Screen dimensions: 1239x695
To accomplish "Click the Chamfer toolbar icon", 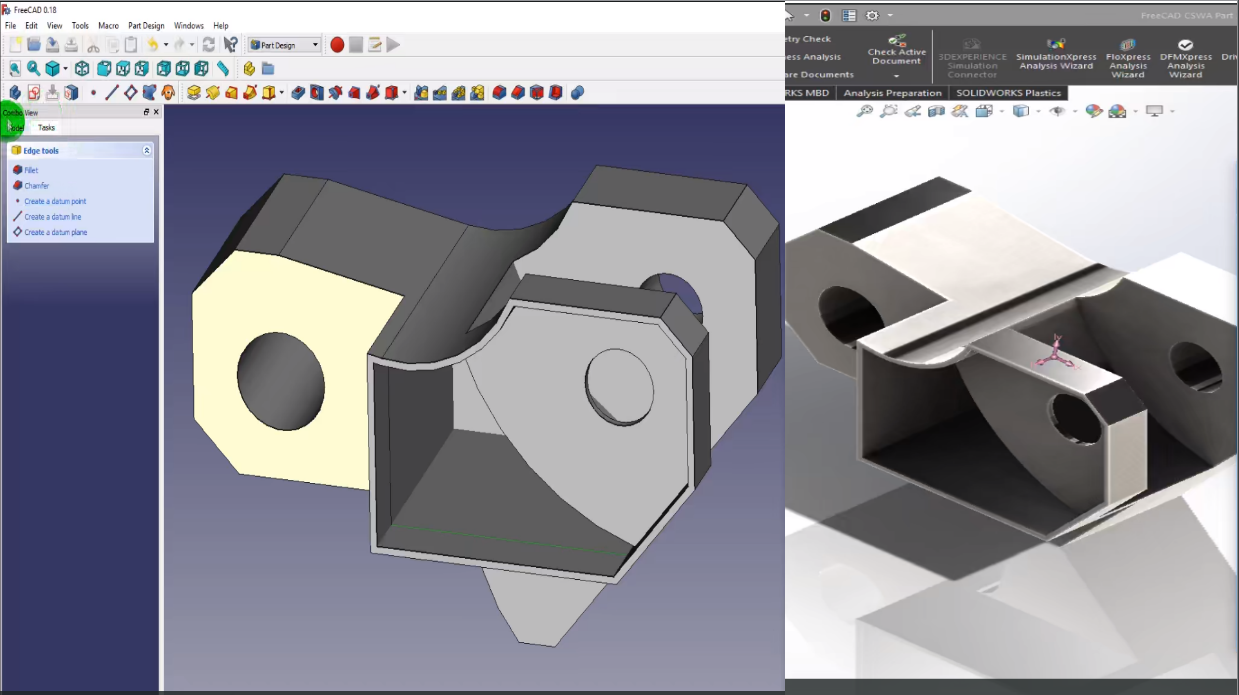I will coord(518,92).
